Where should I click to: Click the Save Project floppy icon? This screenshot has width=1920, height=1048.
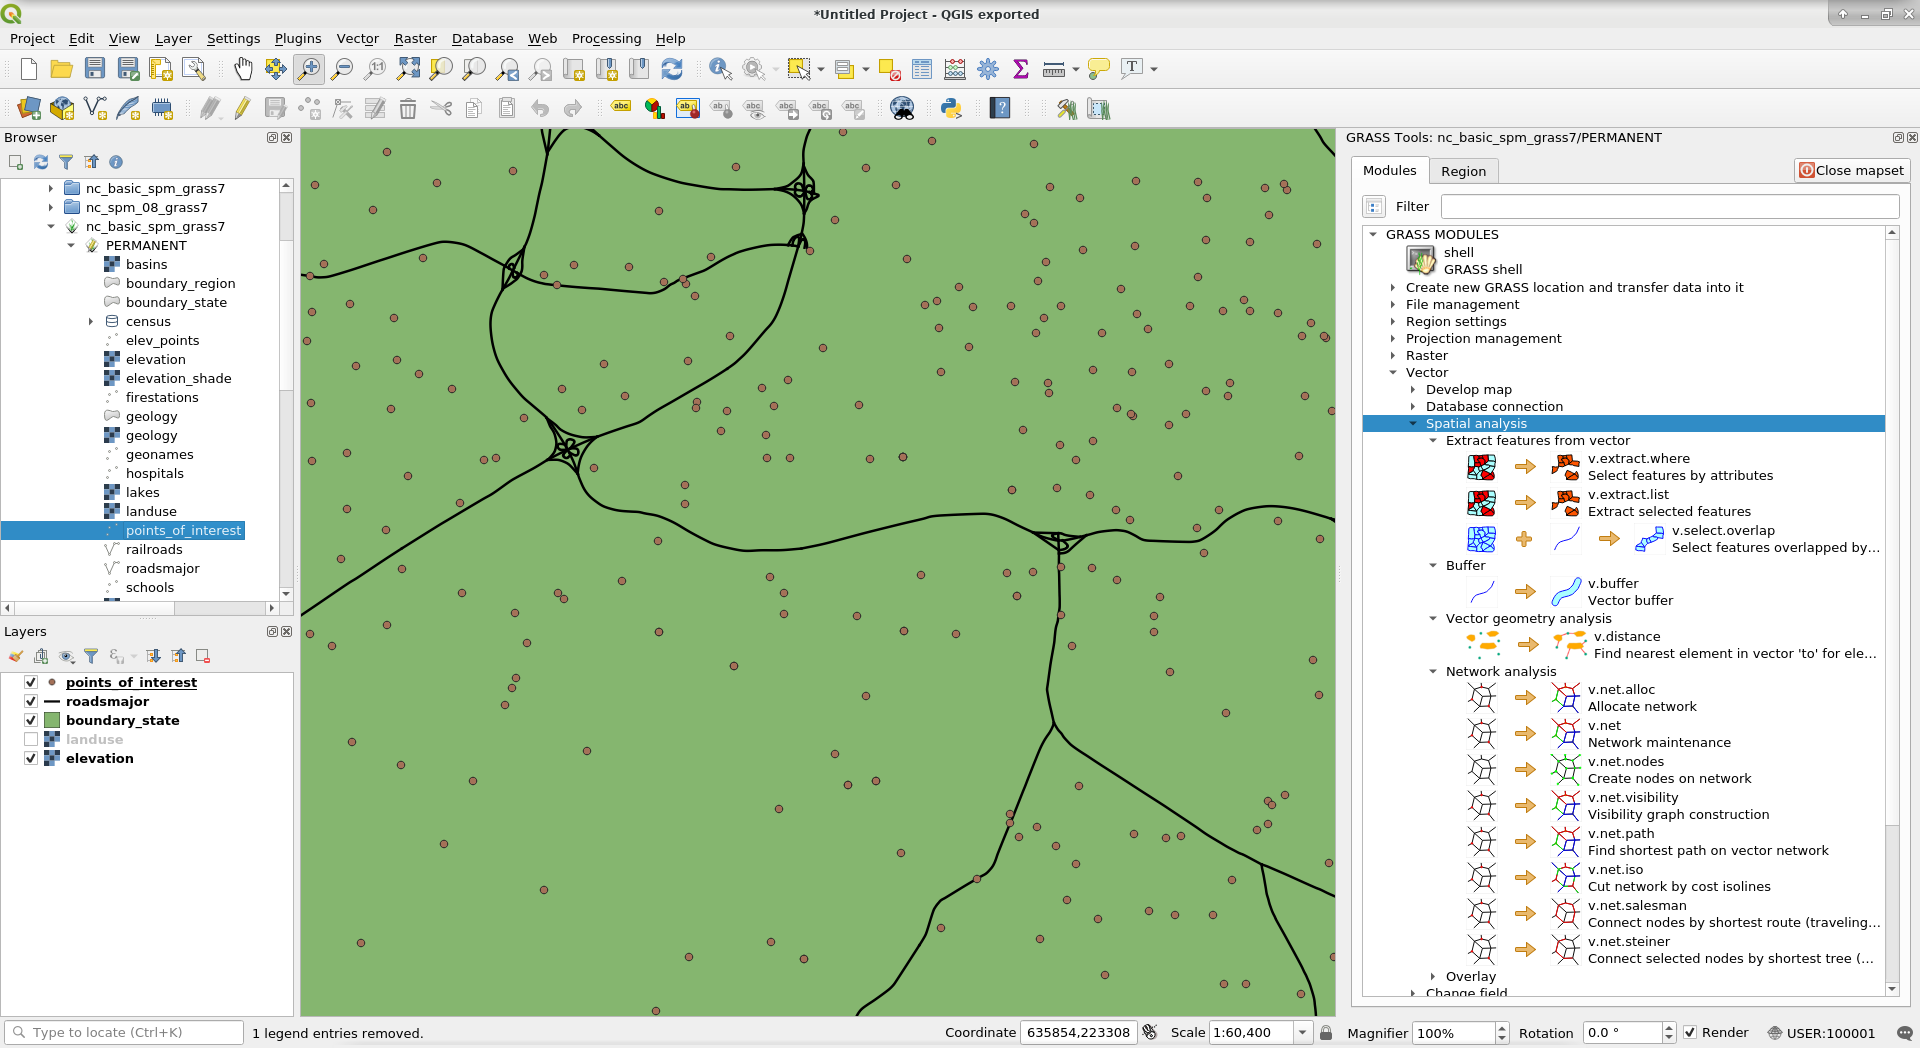(95, 69)
